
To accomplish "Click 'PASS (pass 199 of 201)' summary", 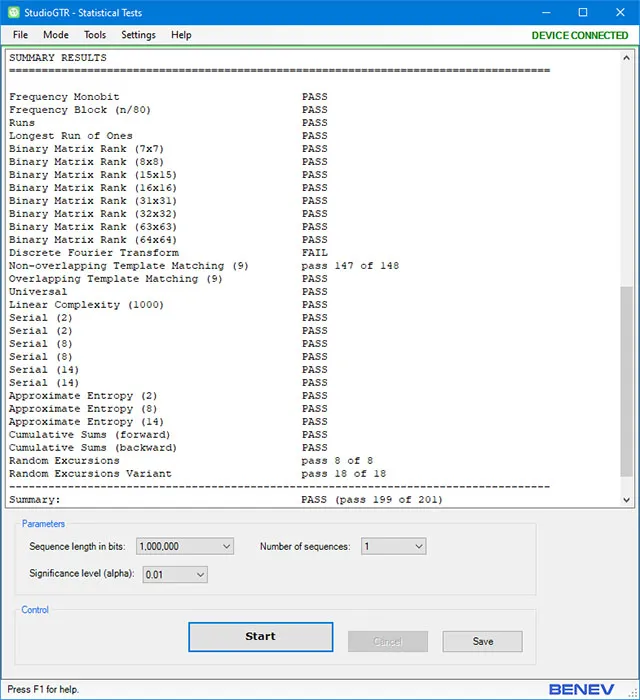I will [x=372, y=500].
